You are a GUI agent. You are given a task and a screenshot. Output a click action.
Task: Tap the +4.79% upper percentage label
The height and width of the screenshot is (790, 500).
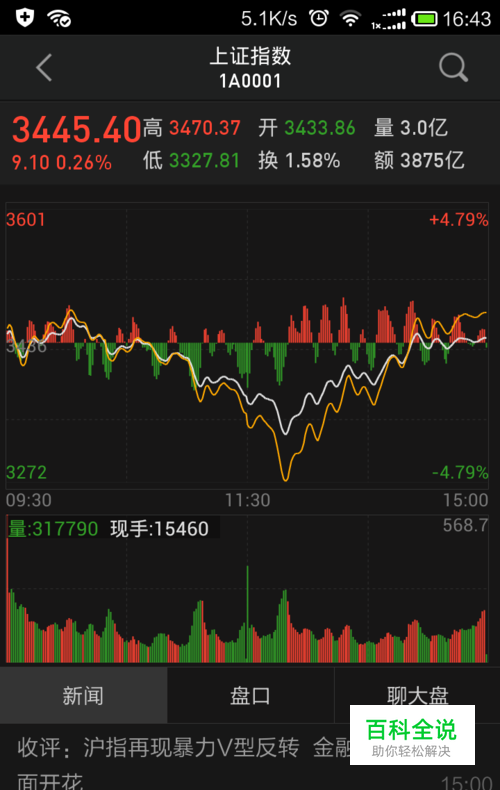pyautogui.click(x=459, y=220)
